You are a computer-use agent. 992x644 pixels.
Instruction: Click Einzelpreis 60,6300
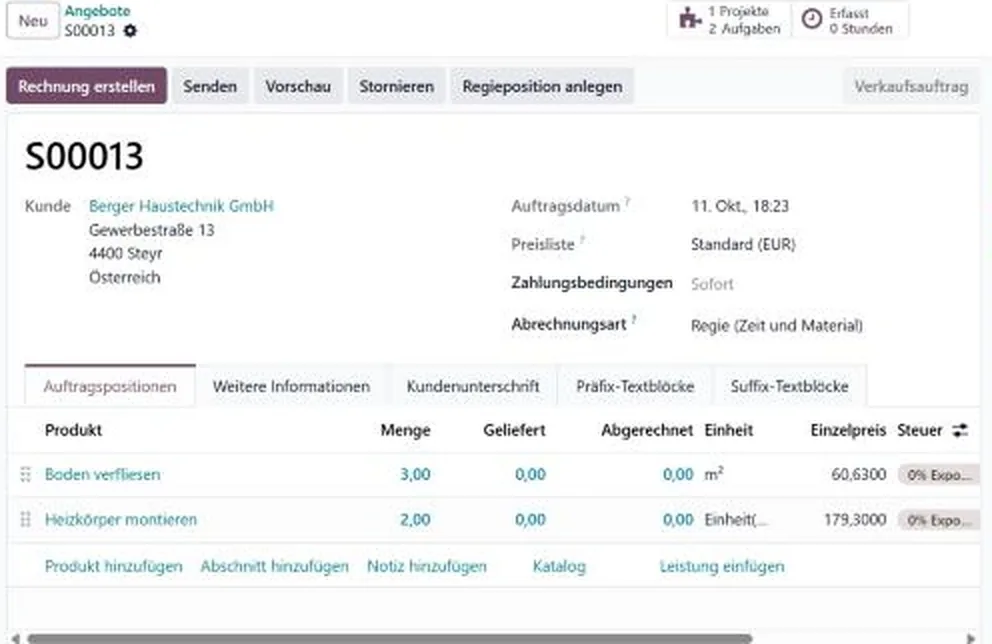tap(859, 474)
